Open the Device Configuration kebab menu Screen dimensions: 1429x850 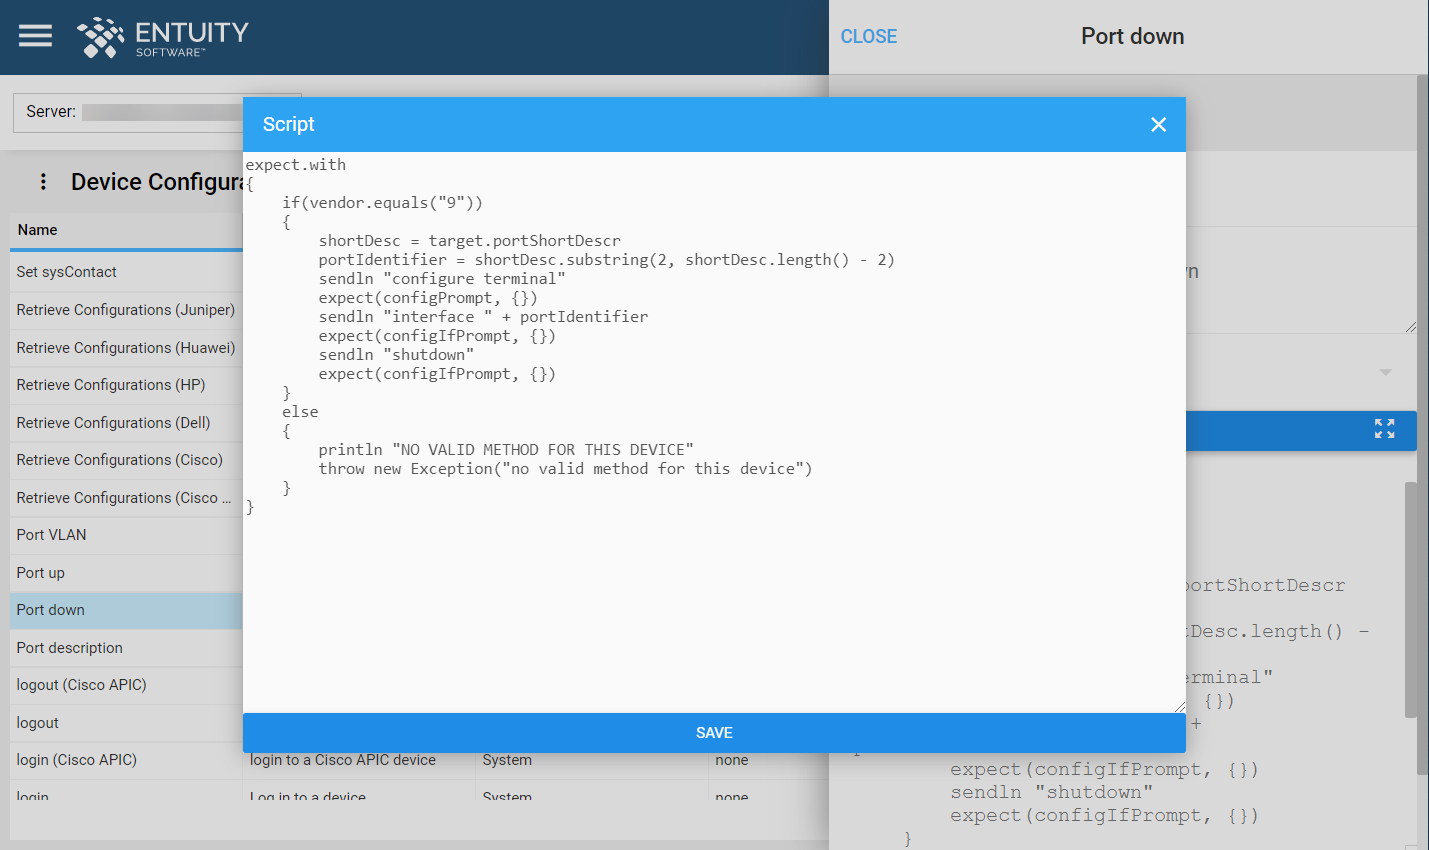coord(42,181)
